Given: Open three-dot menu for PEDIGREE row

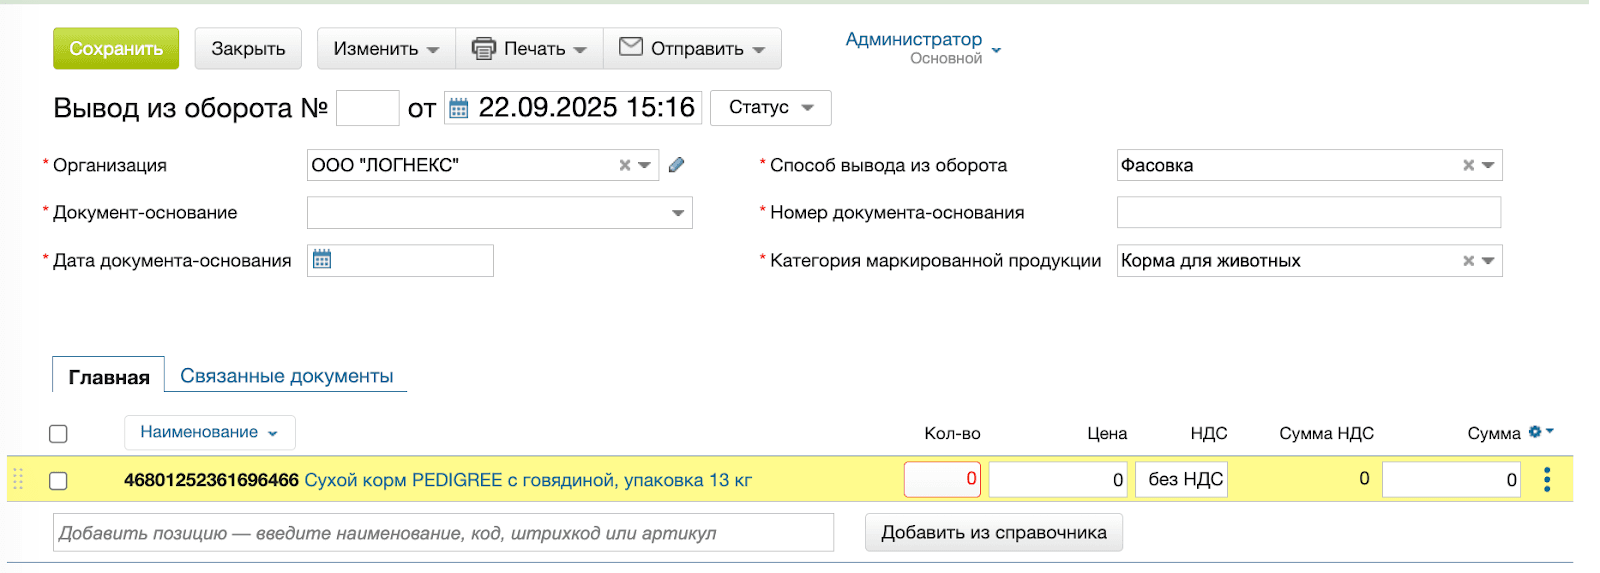Looking at the screenshot, I should pyautogui.click(x=1547, y=480).
